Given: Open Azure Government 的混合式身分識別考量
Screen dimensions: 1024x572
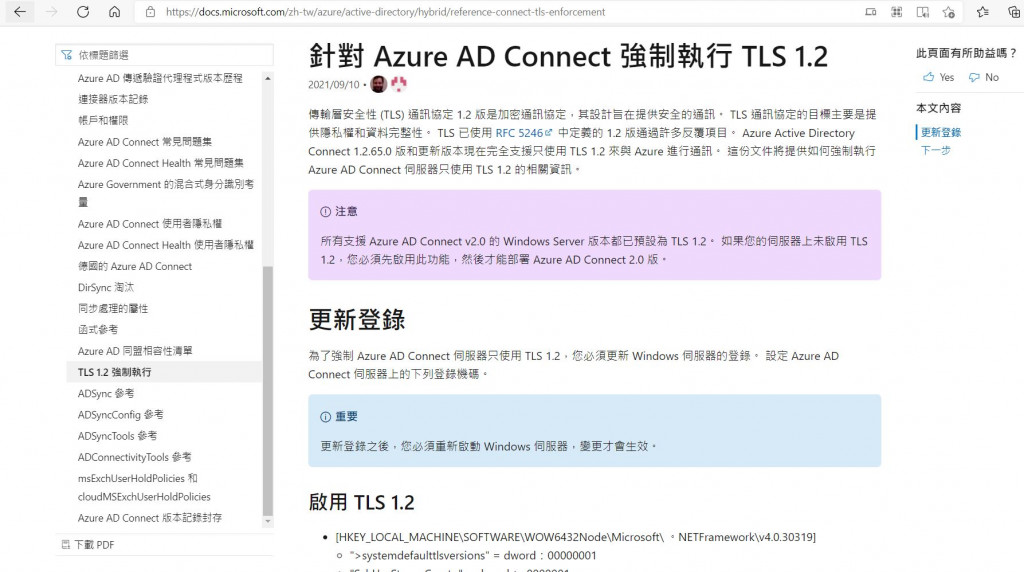Looking at the screenshot, I should pos(166,193).
